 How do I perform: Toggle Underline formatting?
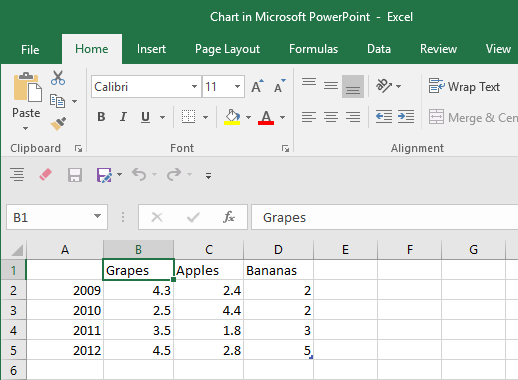tap(145, 117)
